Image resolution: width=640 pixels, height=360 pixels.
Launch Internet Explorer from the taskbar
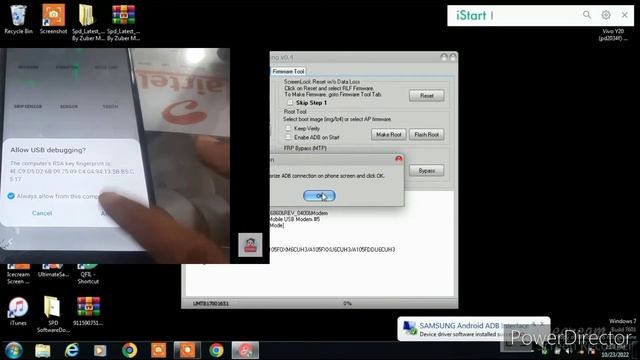tap(71, 350)
